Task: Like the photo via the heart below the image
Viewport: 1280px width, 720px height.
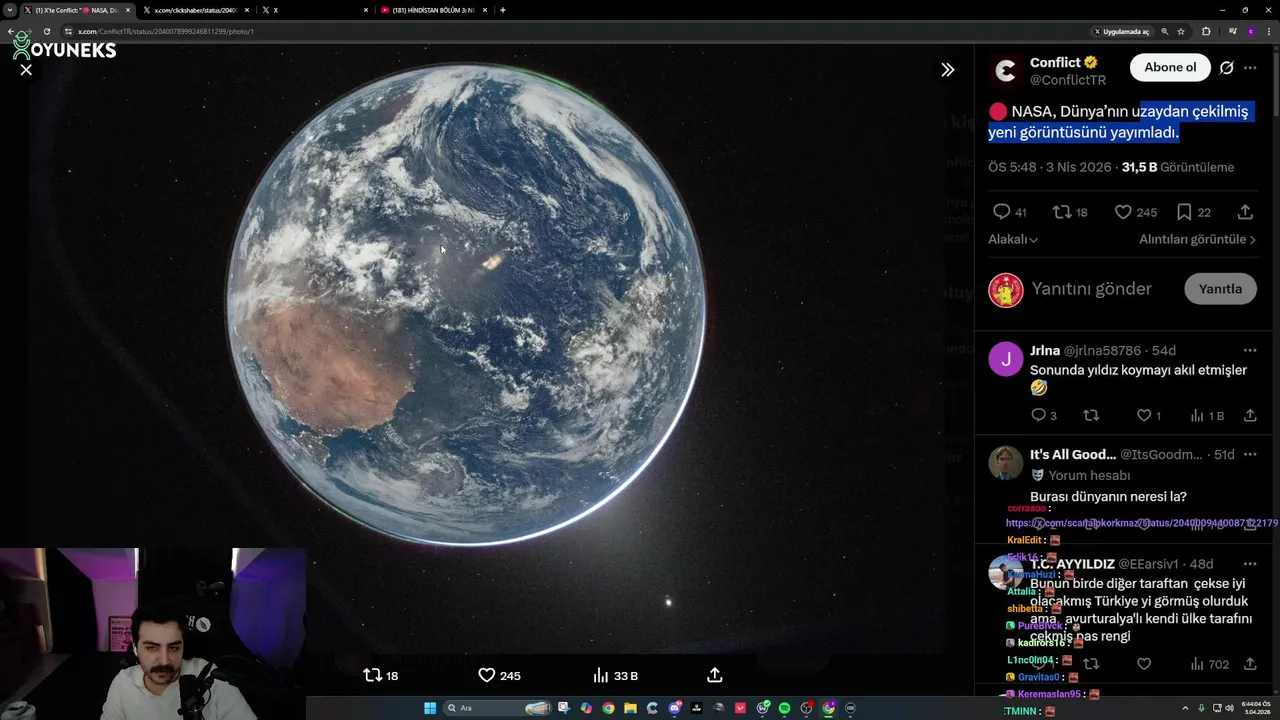Action: click(x=499, y=675)
